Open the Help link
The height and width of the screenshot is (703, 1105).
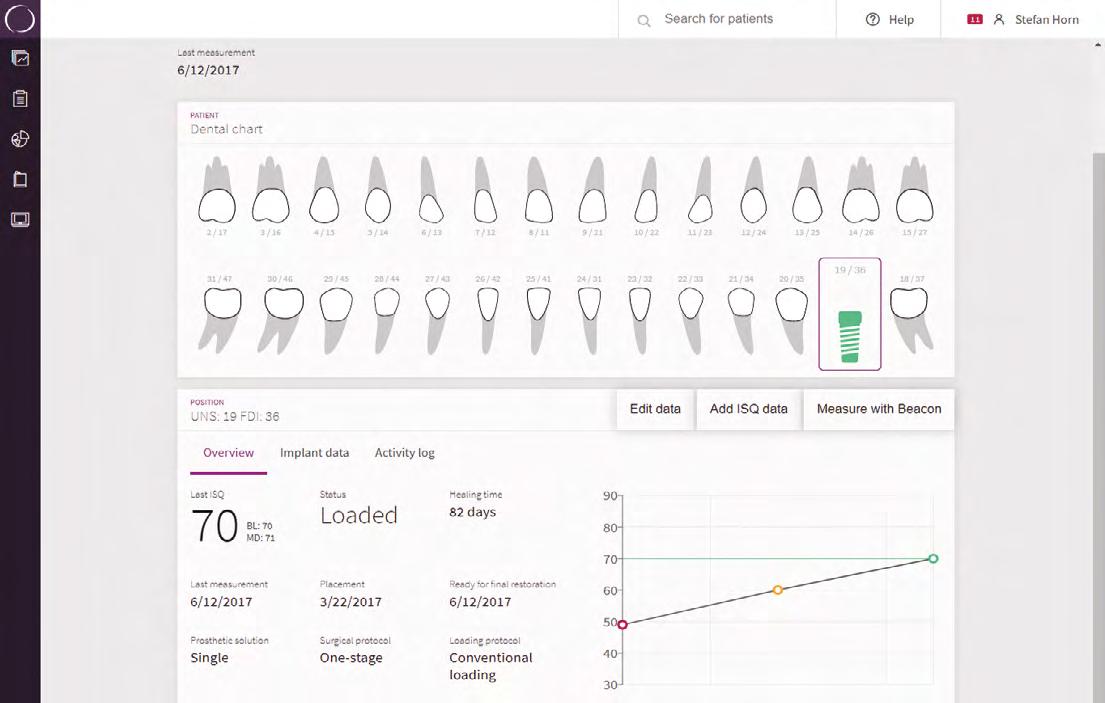click(889, 20)
